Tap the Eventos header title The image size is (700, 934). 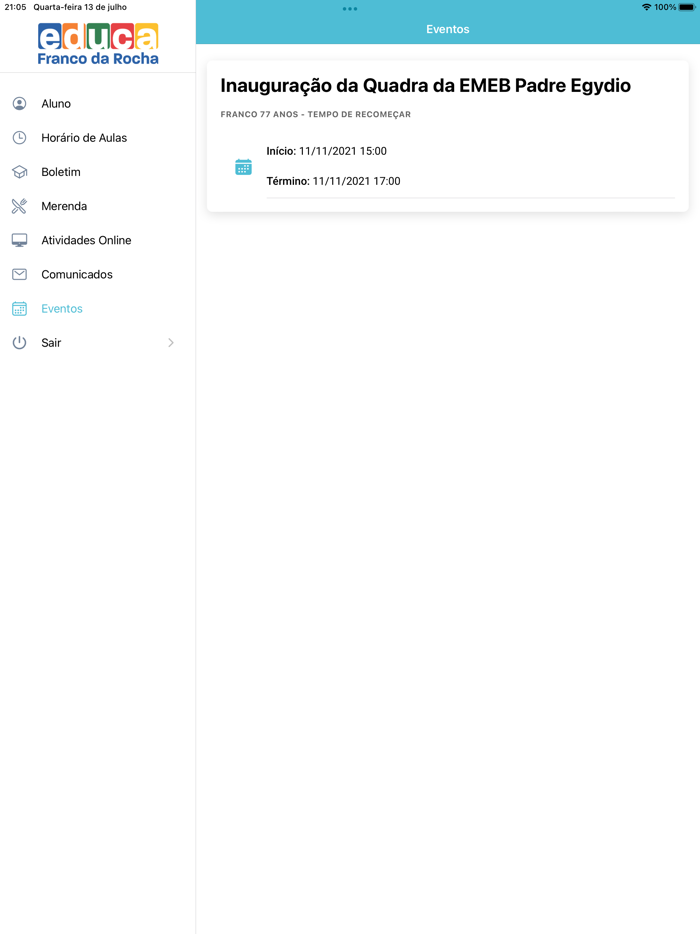tap(448, 29)
